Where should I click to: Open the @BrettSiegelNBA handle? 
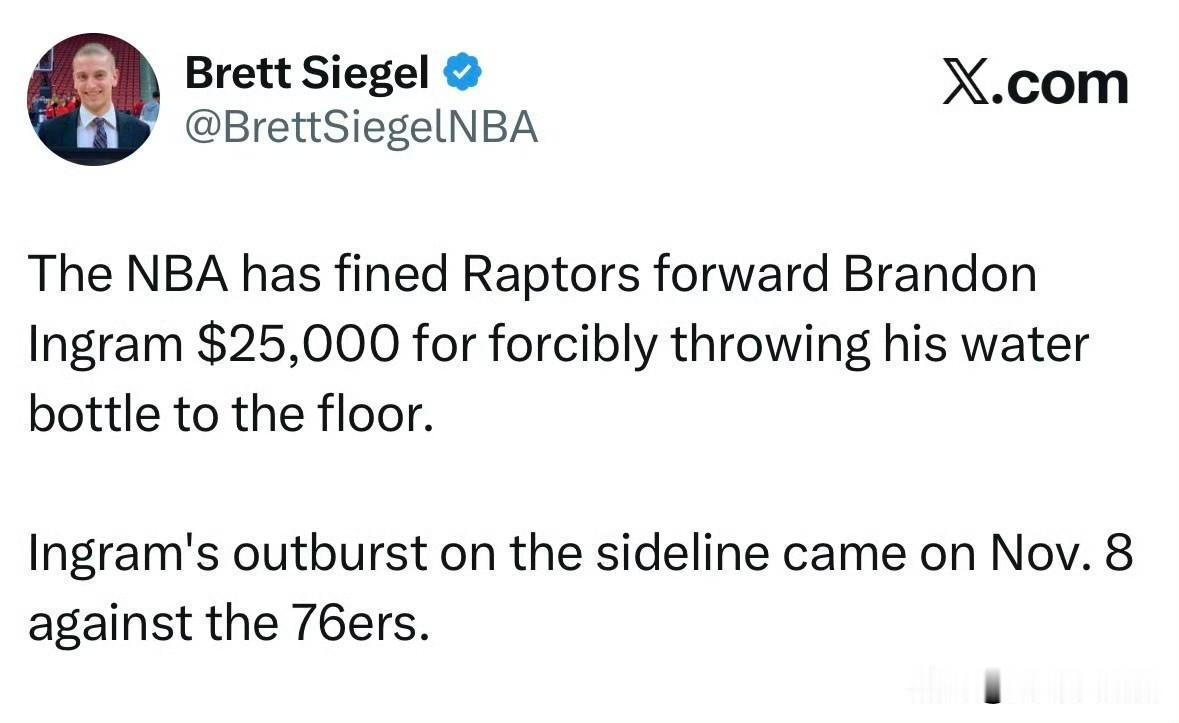point(362,128)
